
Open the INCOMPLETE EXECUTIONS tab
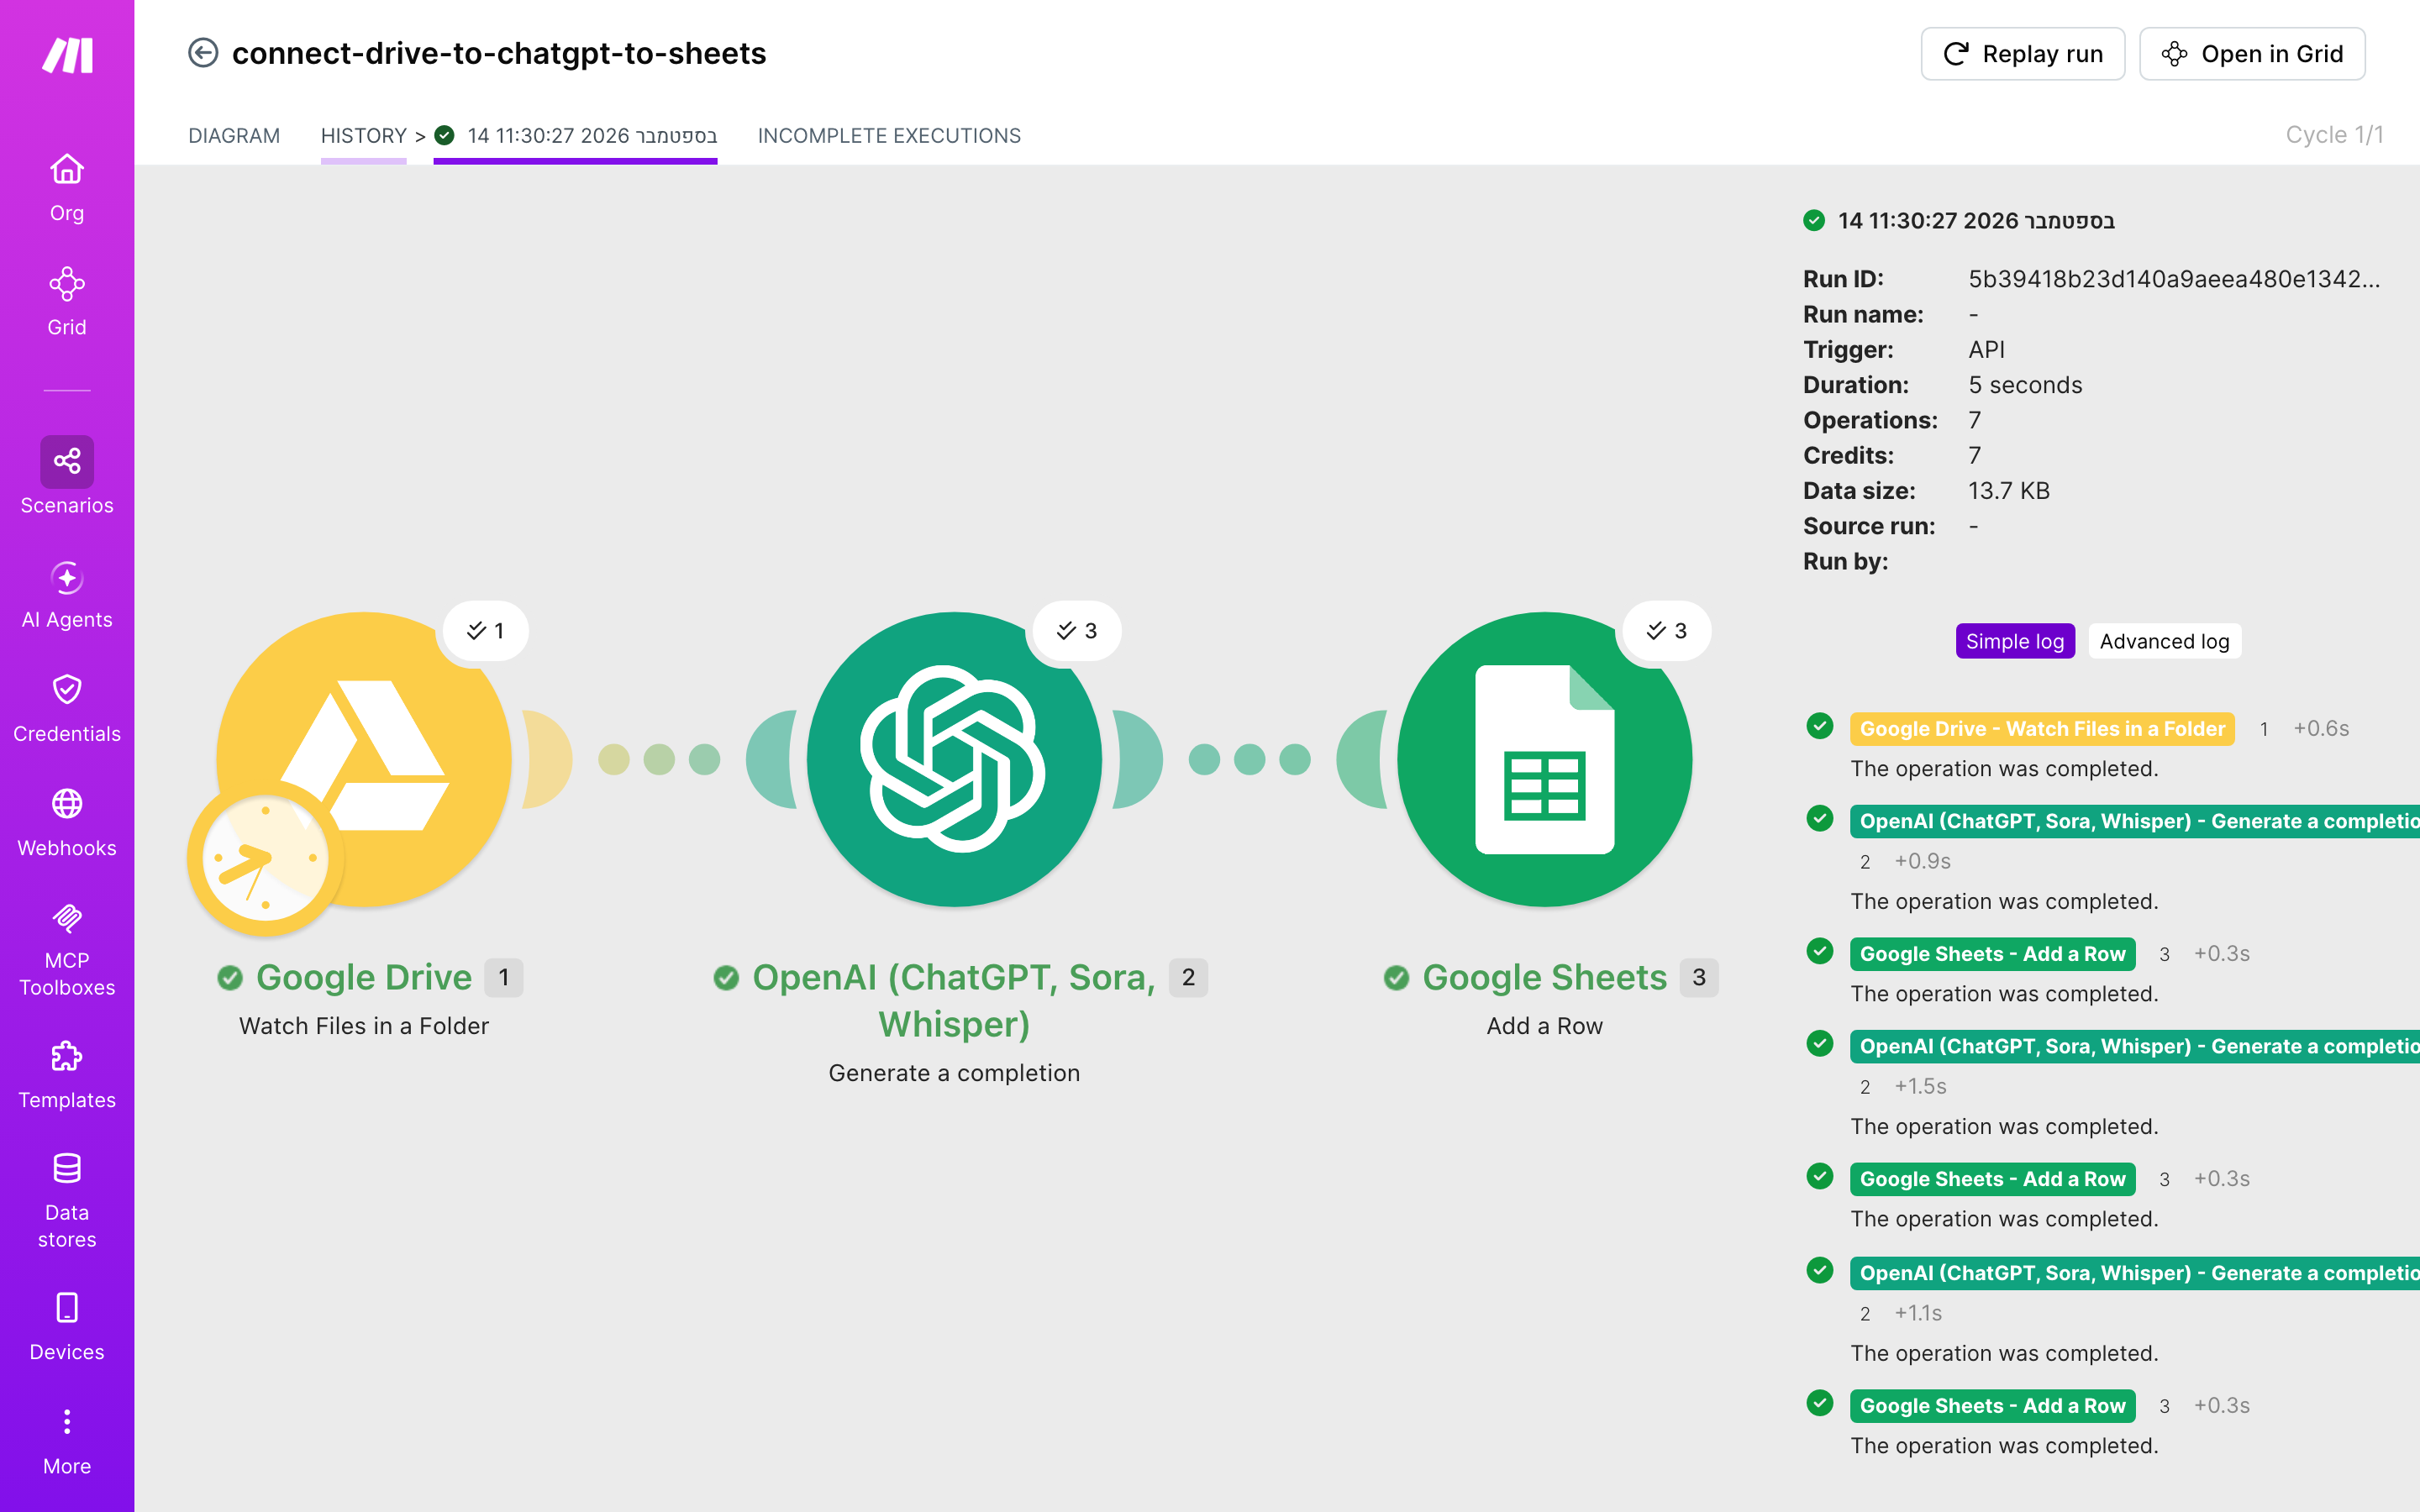[889, 135]
